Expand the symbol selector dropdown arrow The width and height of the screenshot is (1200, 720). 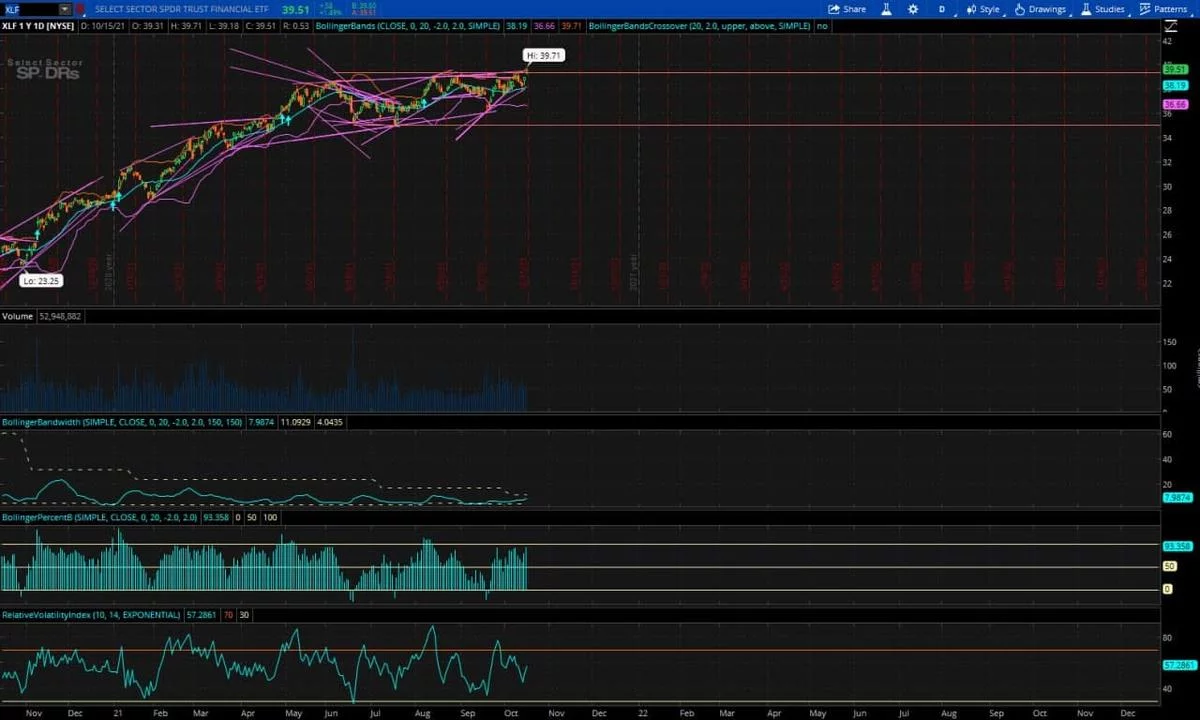tap(65, 9)
